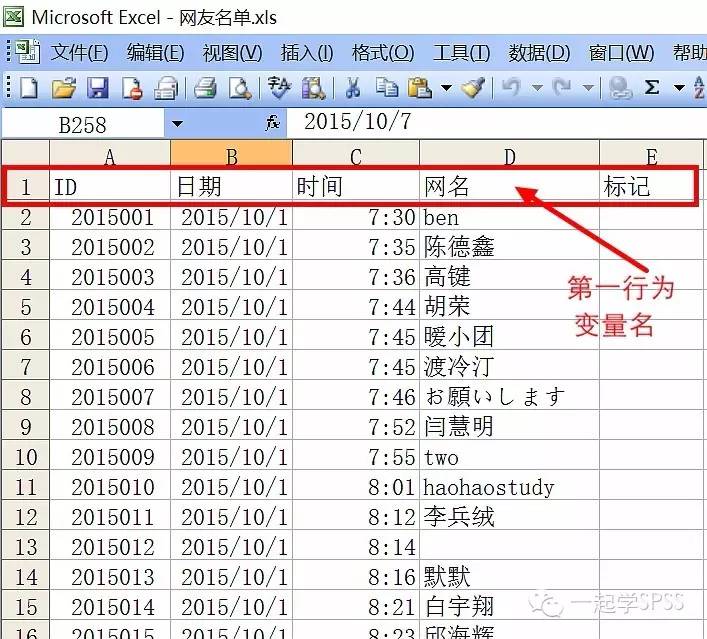Image resolution: width=707 pixels, height=639 pixels.
Task: Open the 插入(I) menu
Action: pos(307,53)
